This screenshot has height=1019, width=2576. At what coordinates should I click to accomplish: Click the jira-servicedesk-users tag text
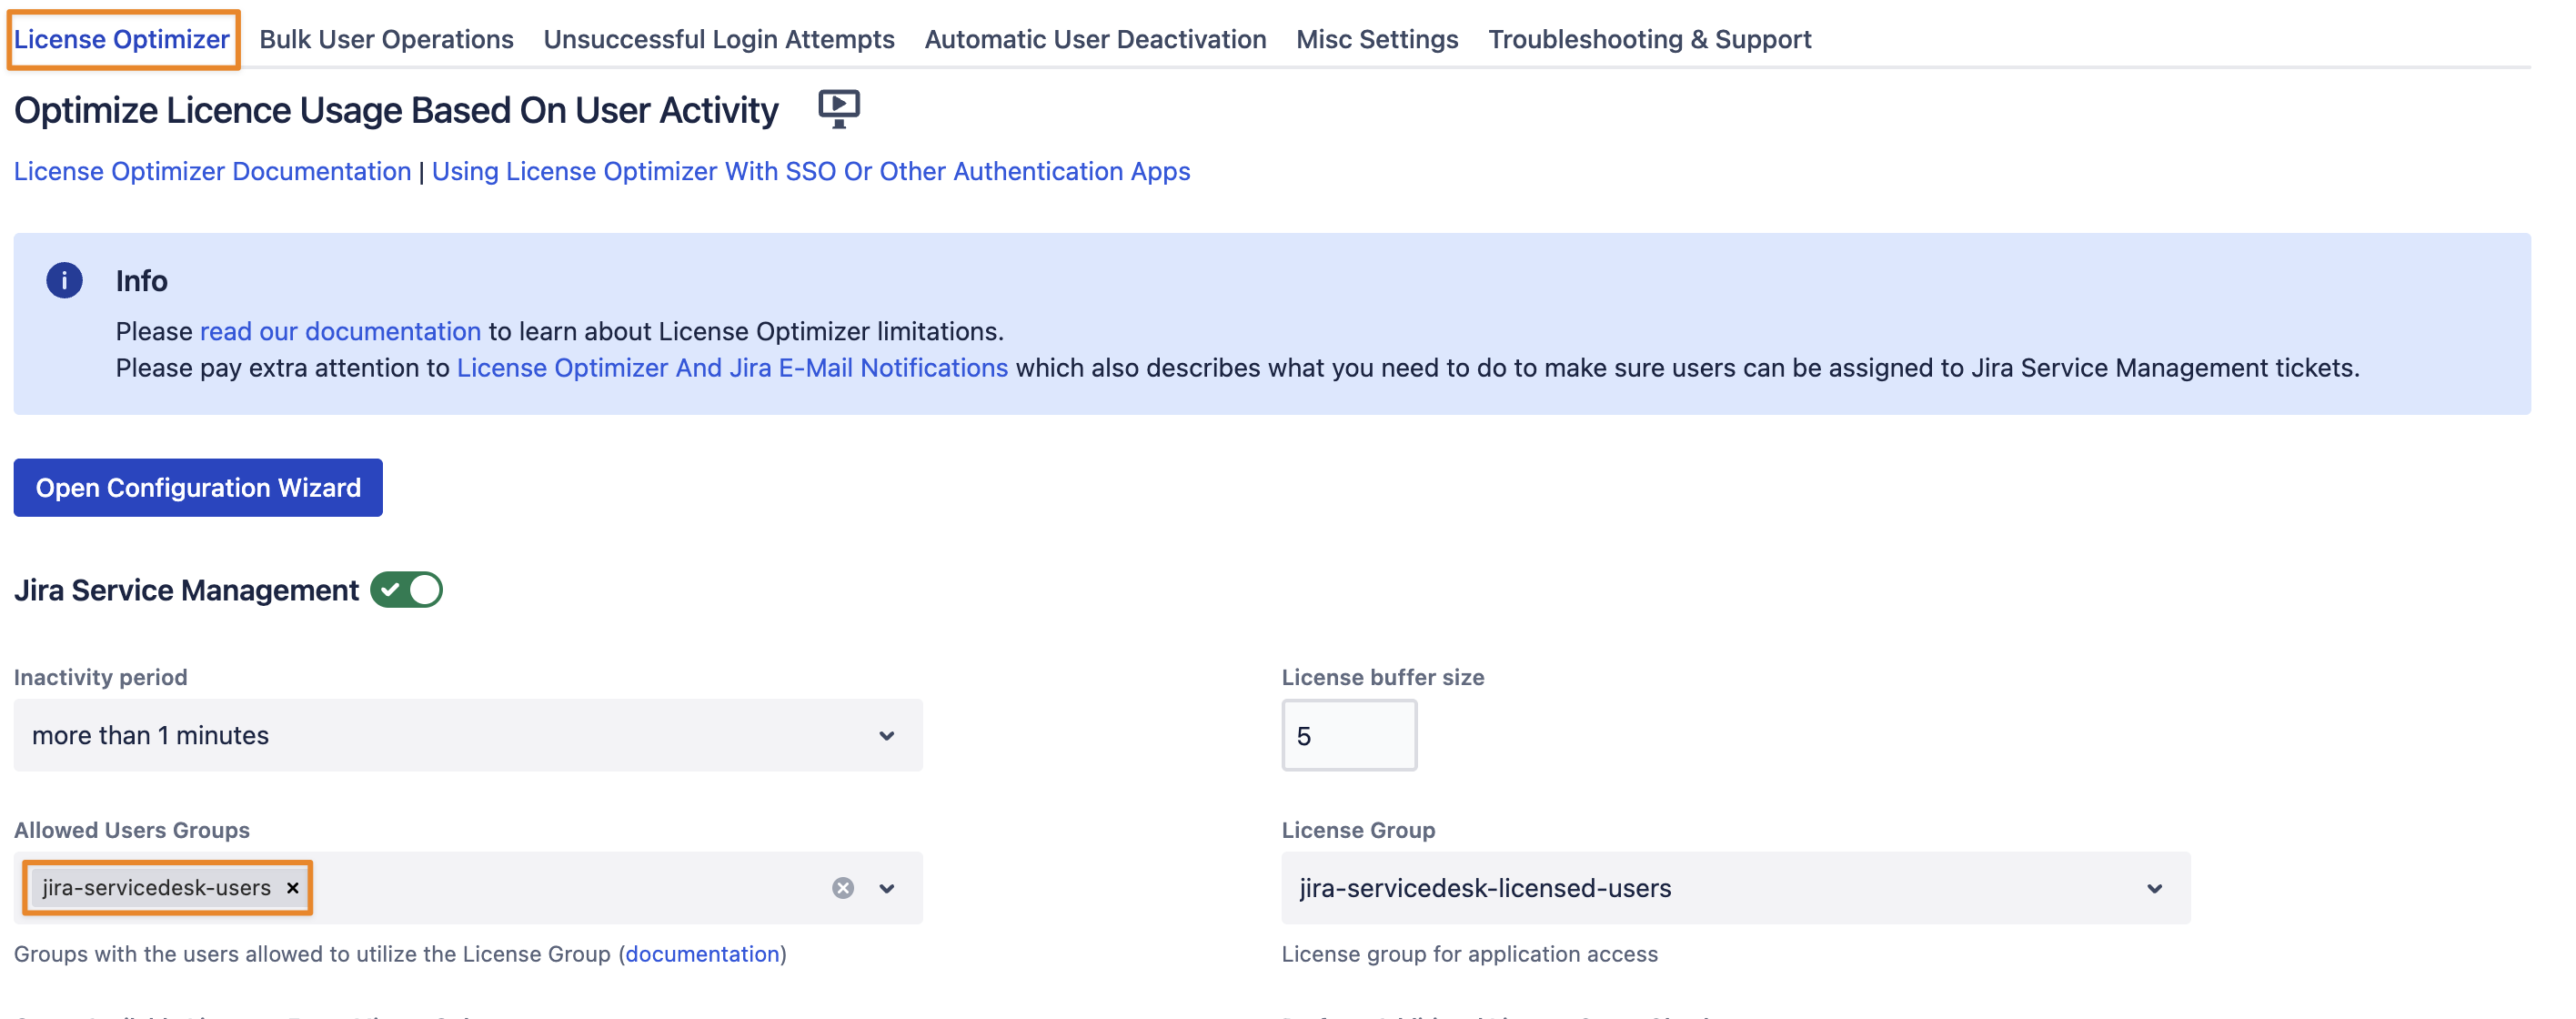point(156,888)
